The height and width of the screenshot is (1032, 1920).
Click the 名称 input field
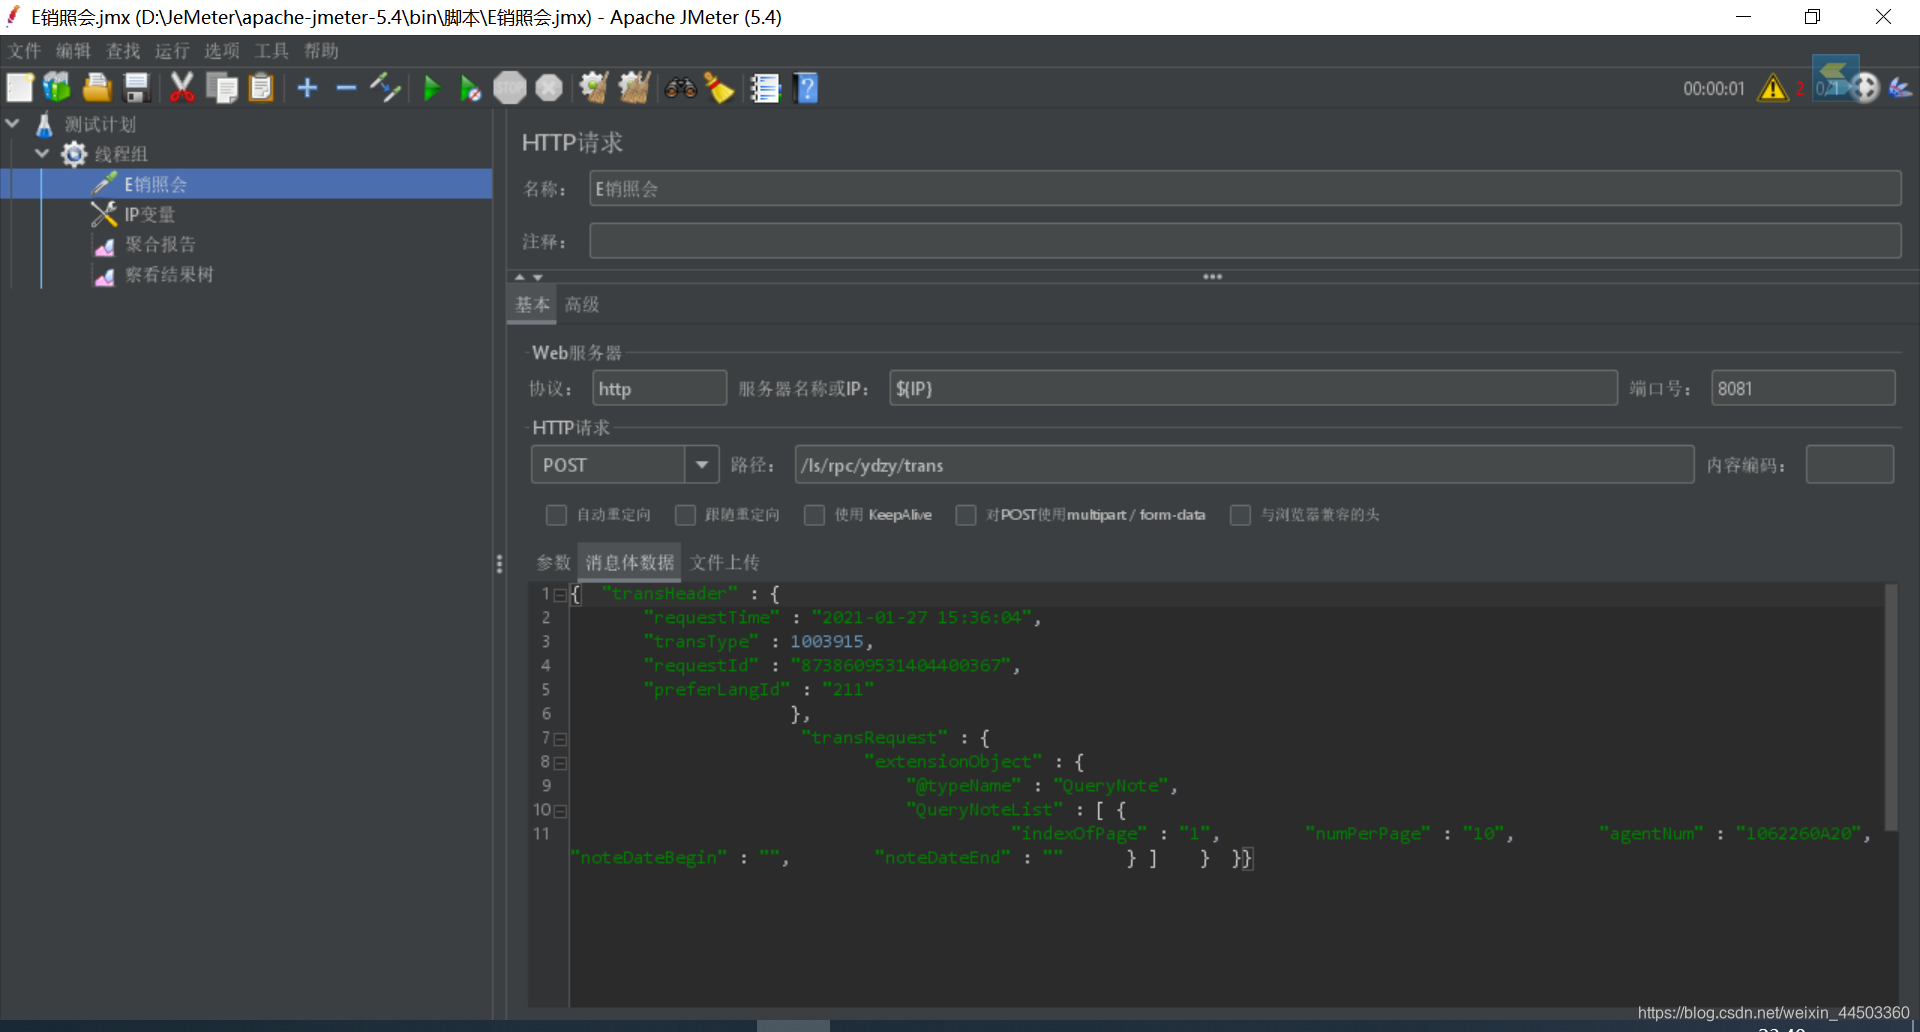[x=1245, y=189]
